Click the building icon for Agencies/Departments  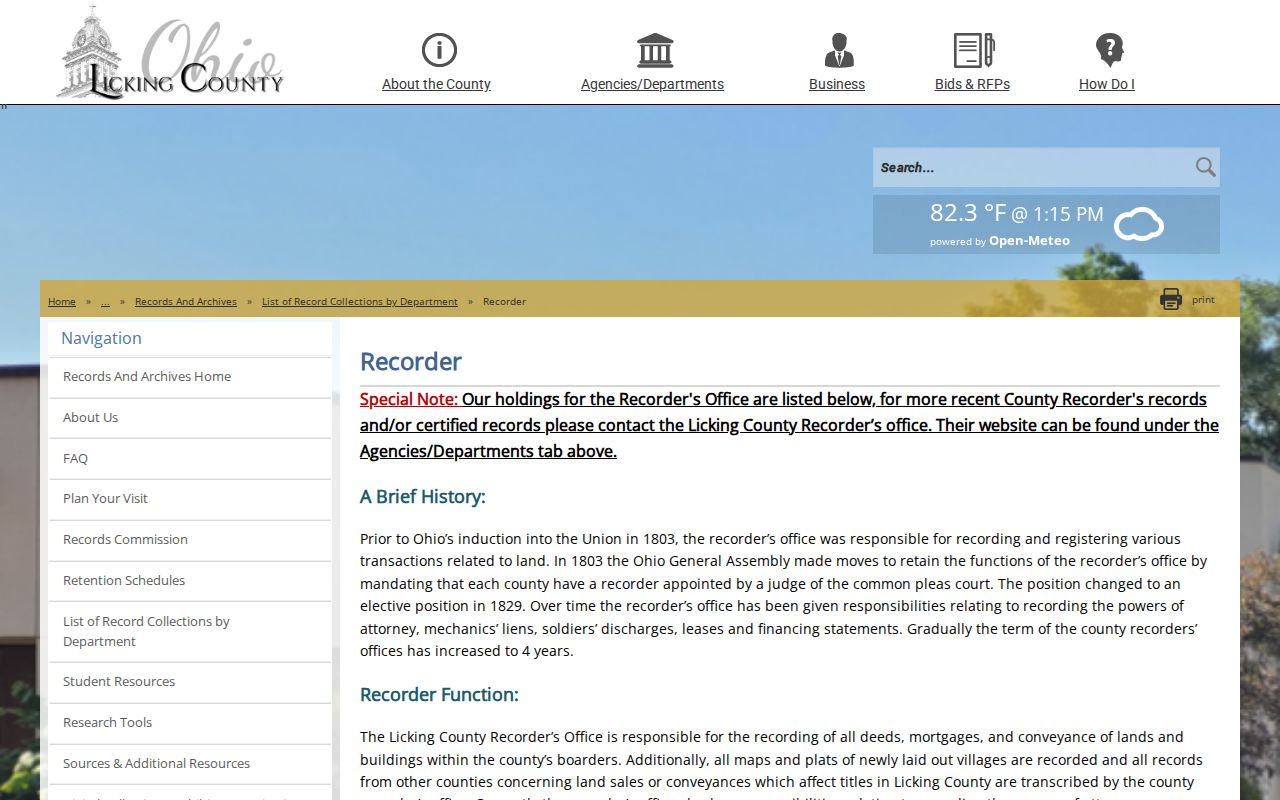(x=655, y=50)
